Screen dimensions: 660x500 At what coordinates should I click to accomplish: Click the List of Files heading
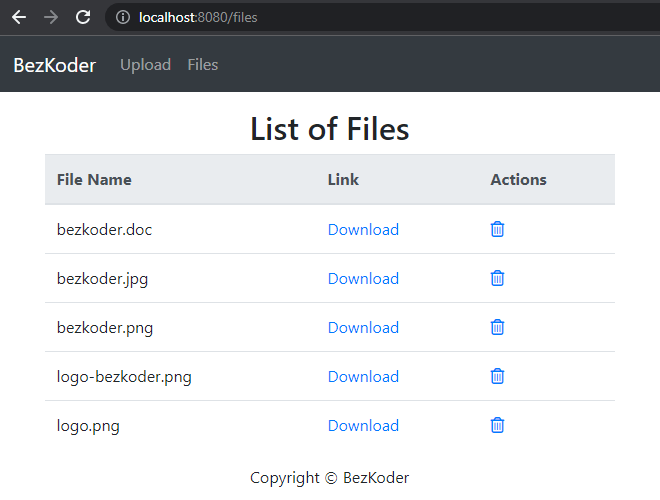tap(330, 129)
